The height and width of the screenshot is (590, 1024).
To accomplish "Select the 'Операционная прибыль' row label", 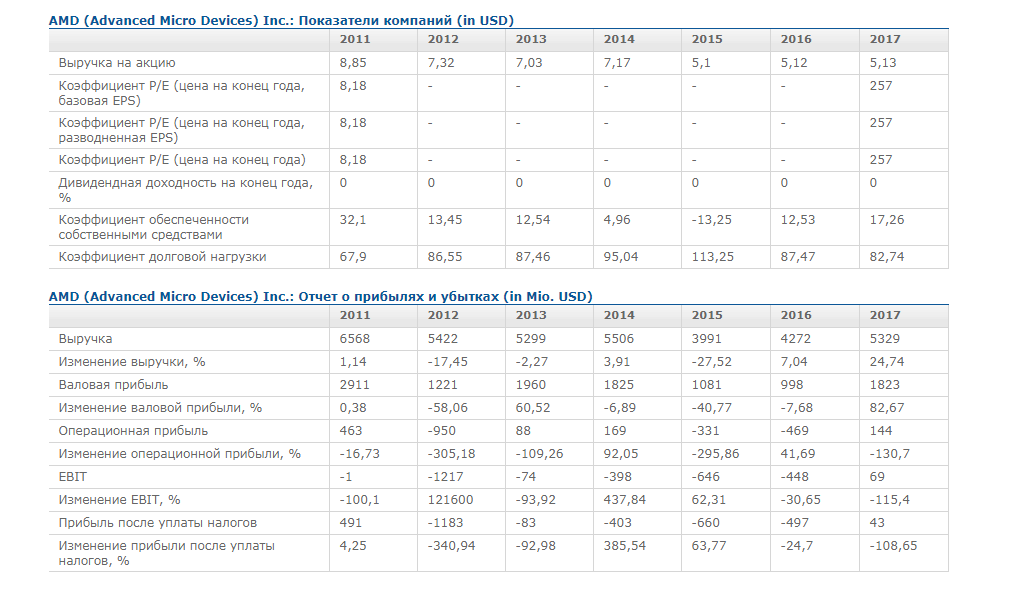I will tap(133, 431).
